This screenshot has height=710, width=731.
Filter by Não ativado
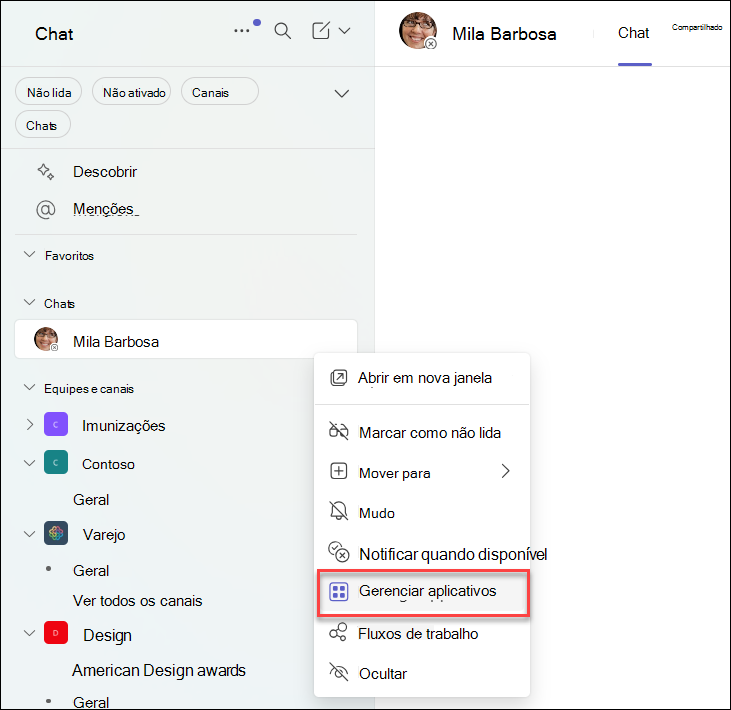(x=131, y=92)
